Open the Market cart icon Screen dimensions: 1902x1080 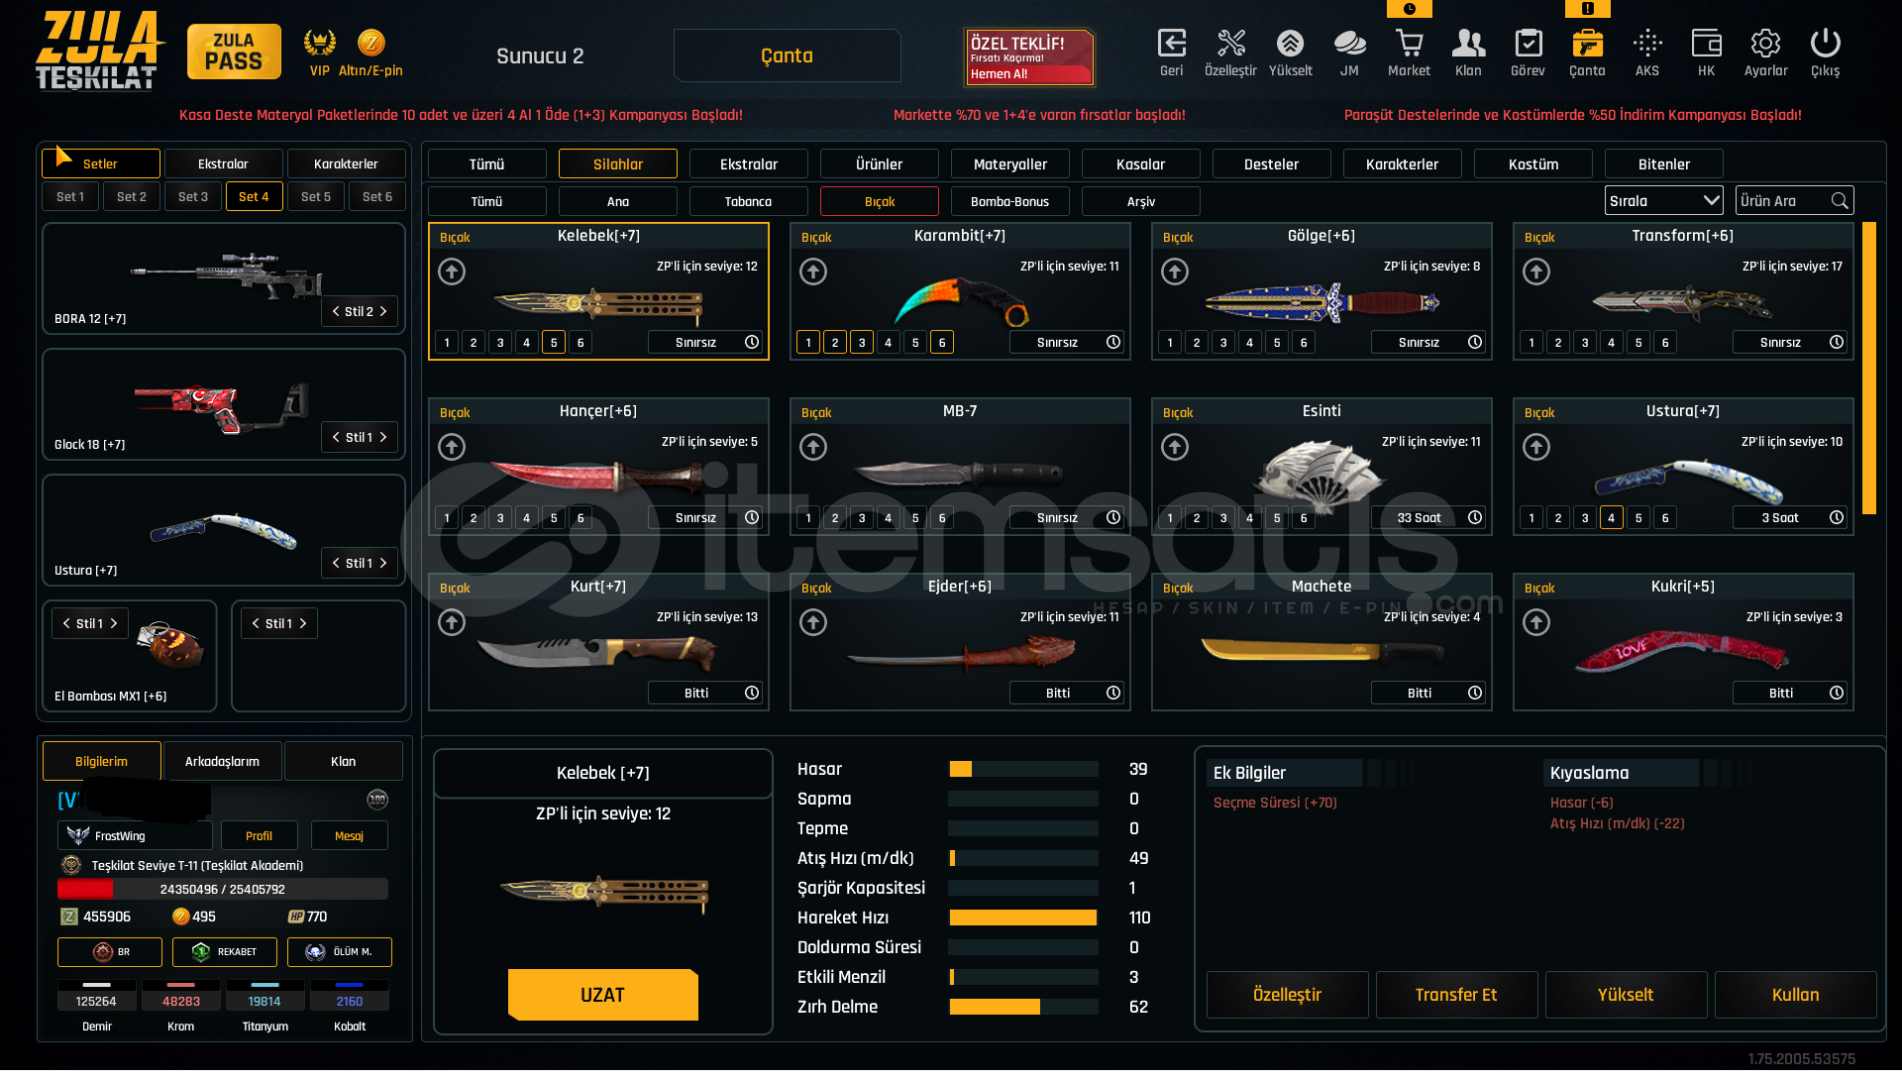click(1409, 43)
